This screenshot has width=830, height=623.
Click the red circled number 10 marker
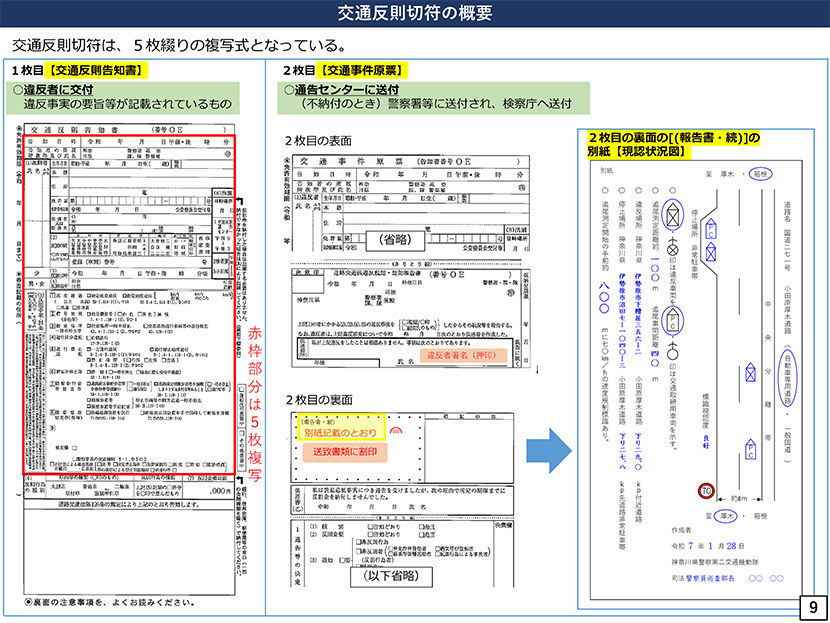[x=704, y=490]
